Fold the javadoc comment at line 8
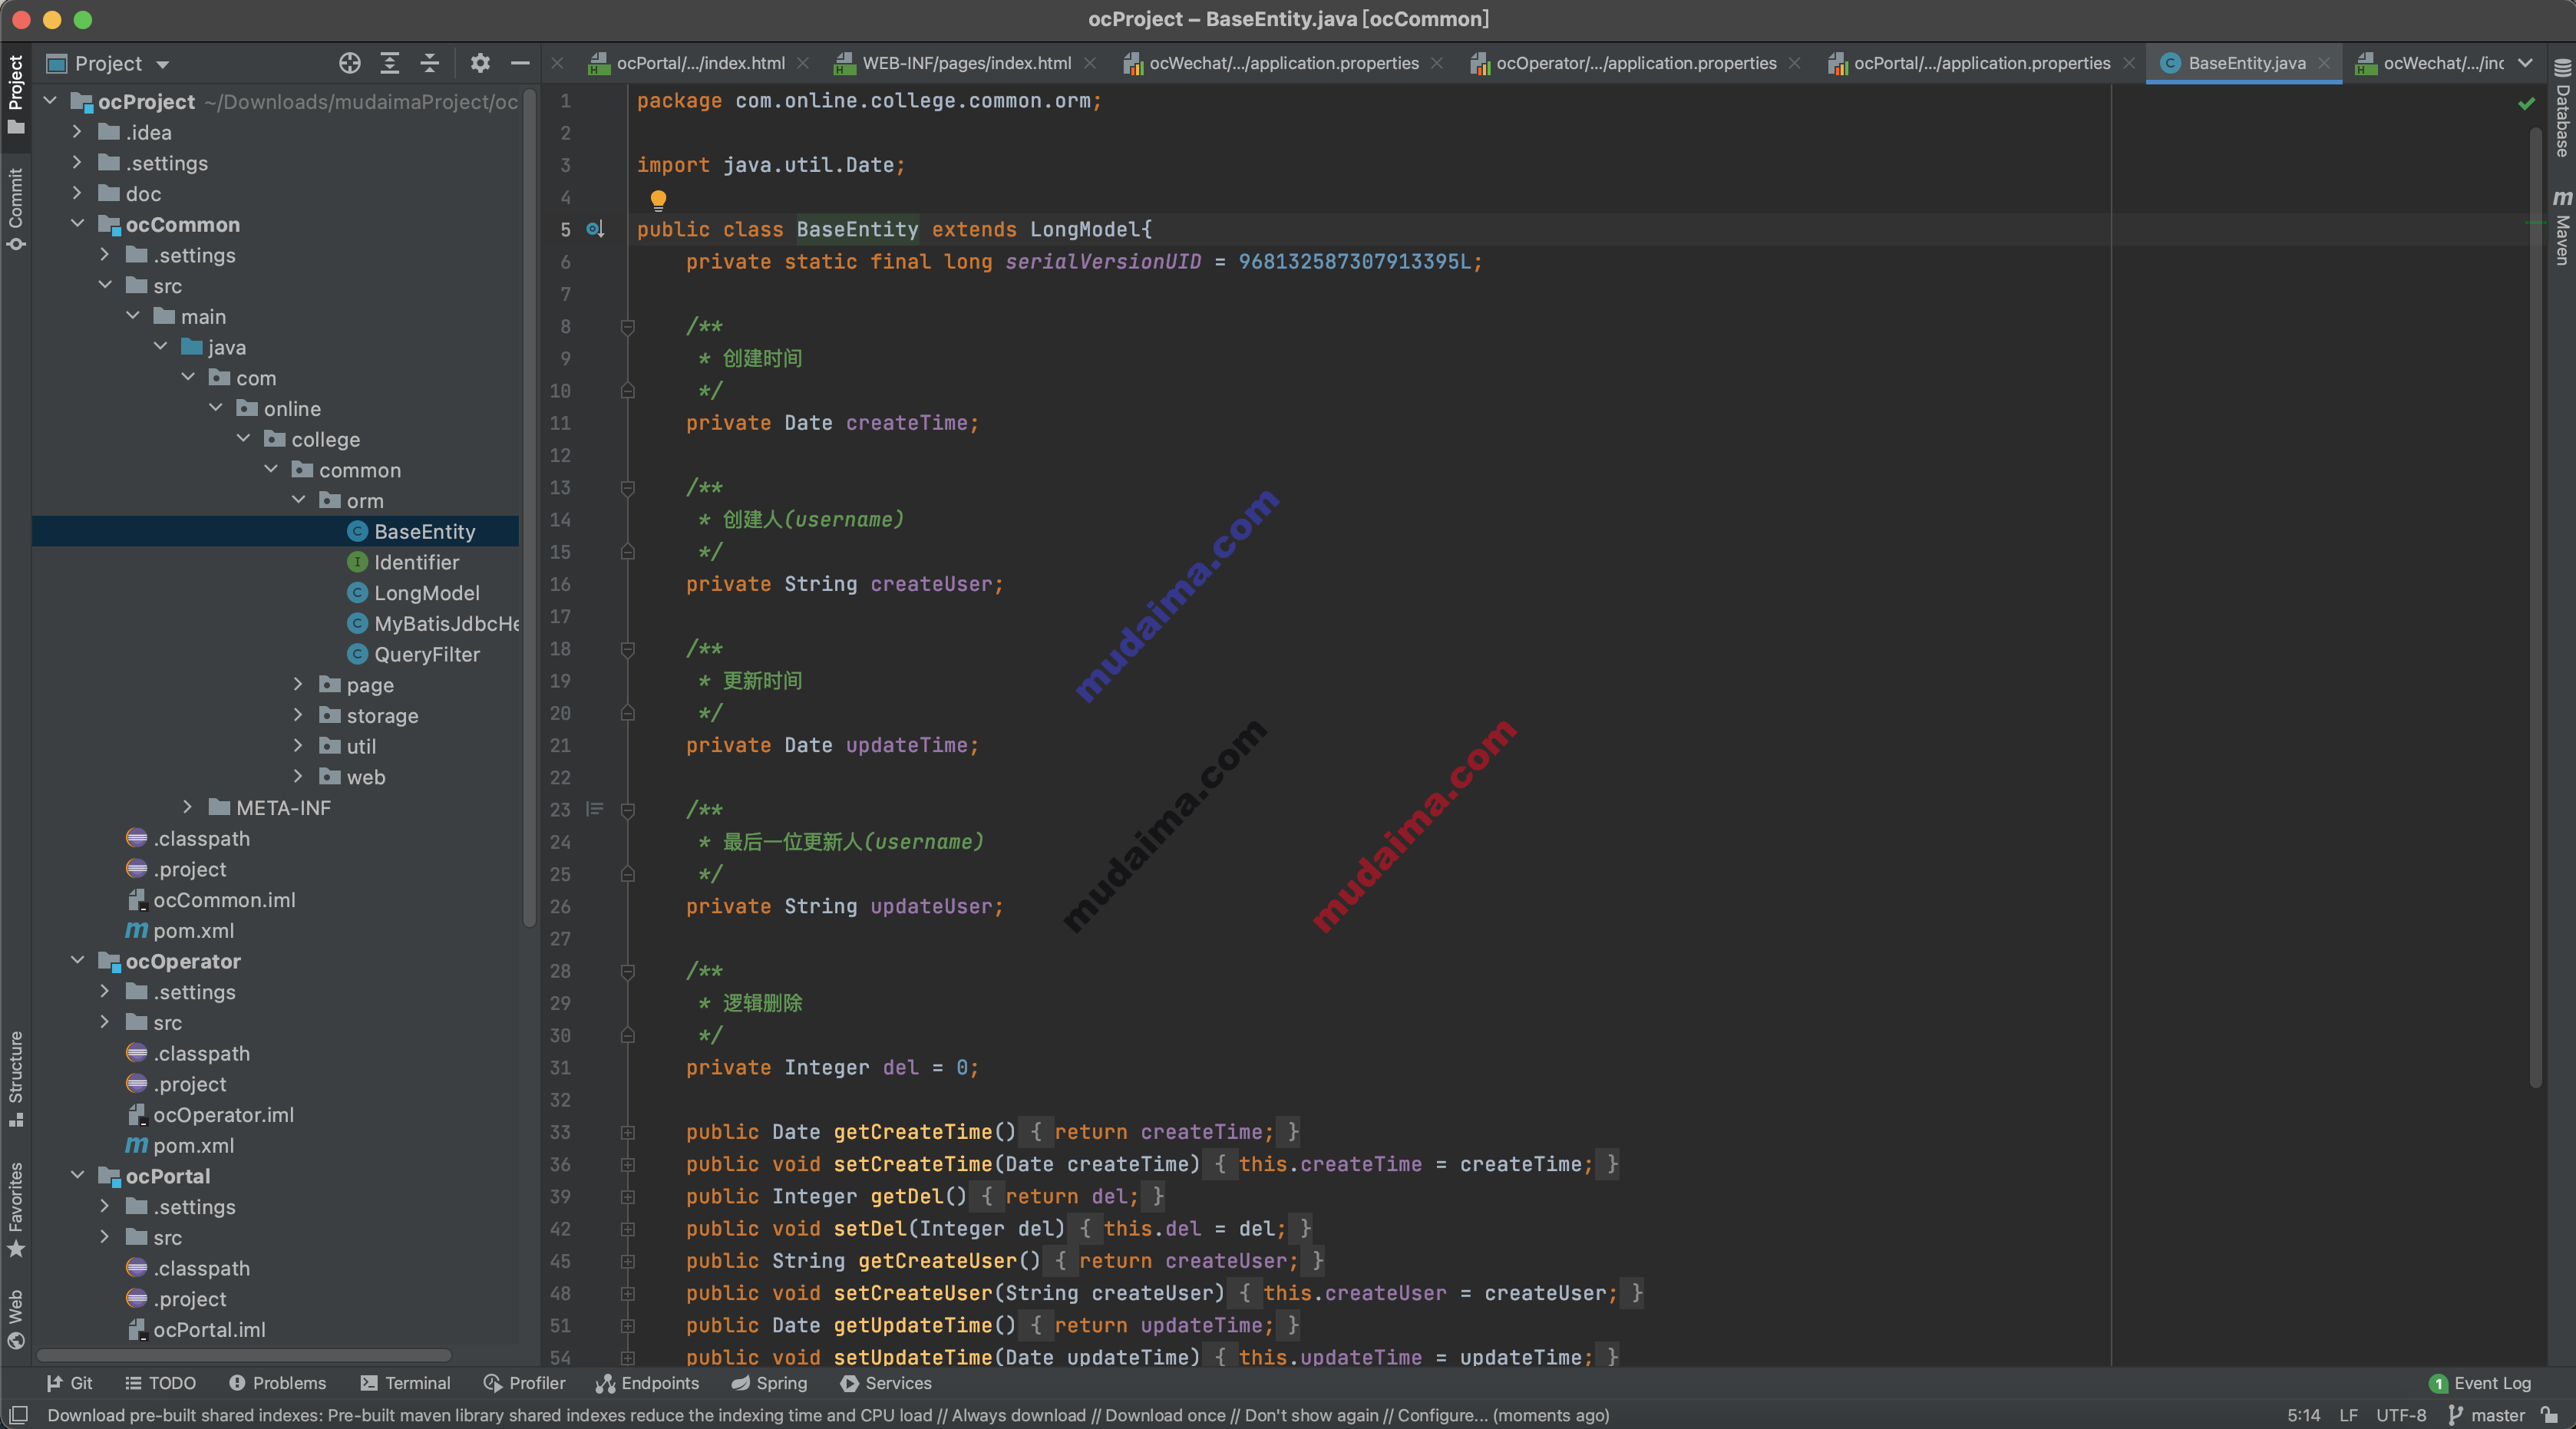 [x=628, y=326]
